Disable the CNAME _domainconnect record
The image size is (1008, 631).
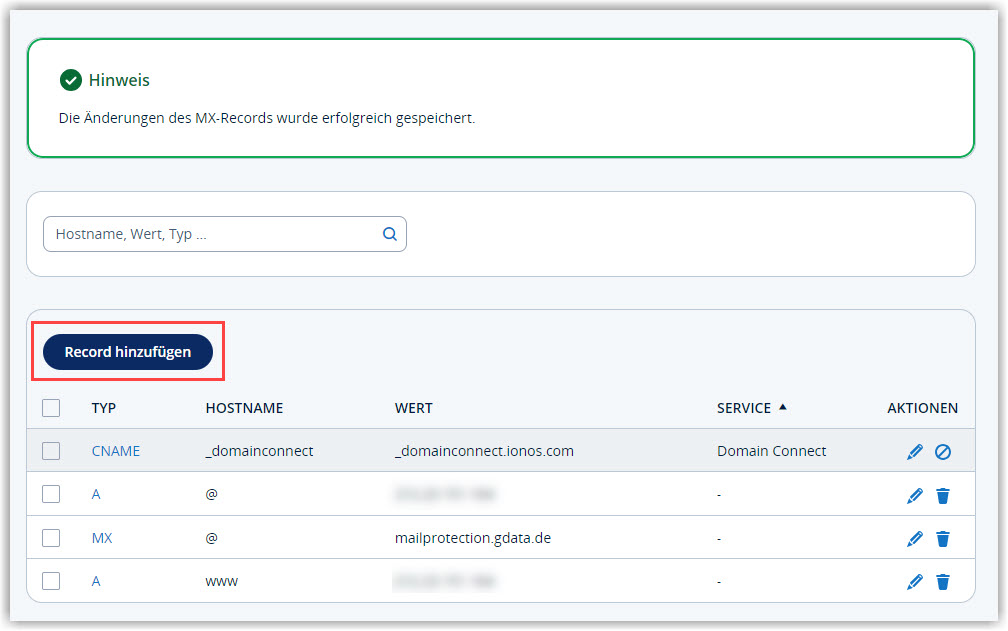click(x=942, y=452)
